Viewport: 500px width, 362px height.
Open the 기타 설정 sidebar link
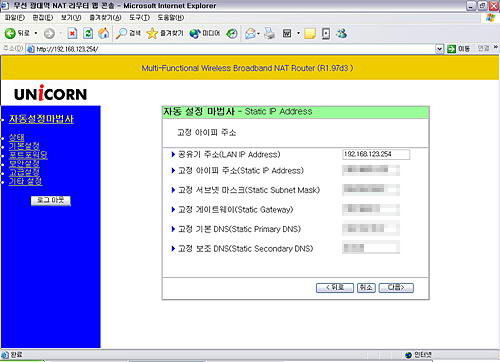point(25,181)
